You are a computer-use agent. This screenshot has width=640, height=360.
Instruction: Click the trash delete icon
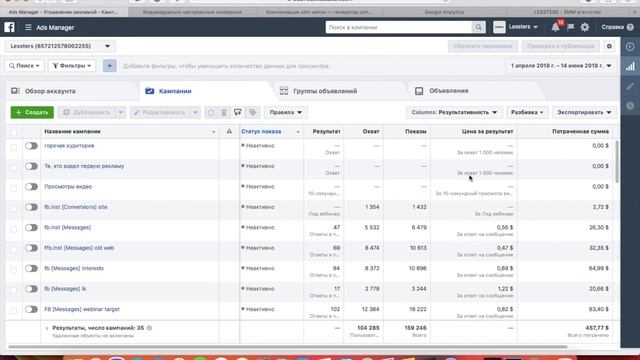point(224,112)
